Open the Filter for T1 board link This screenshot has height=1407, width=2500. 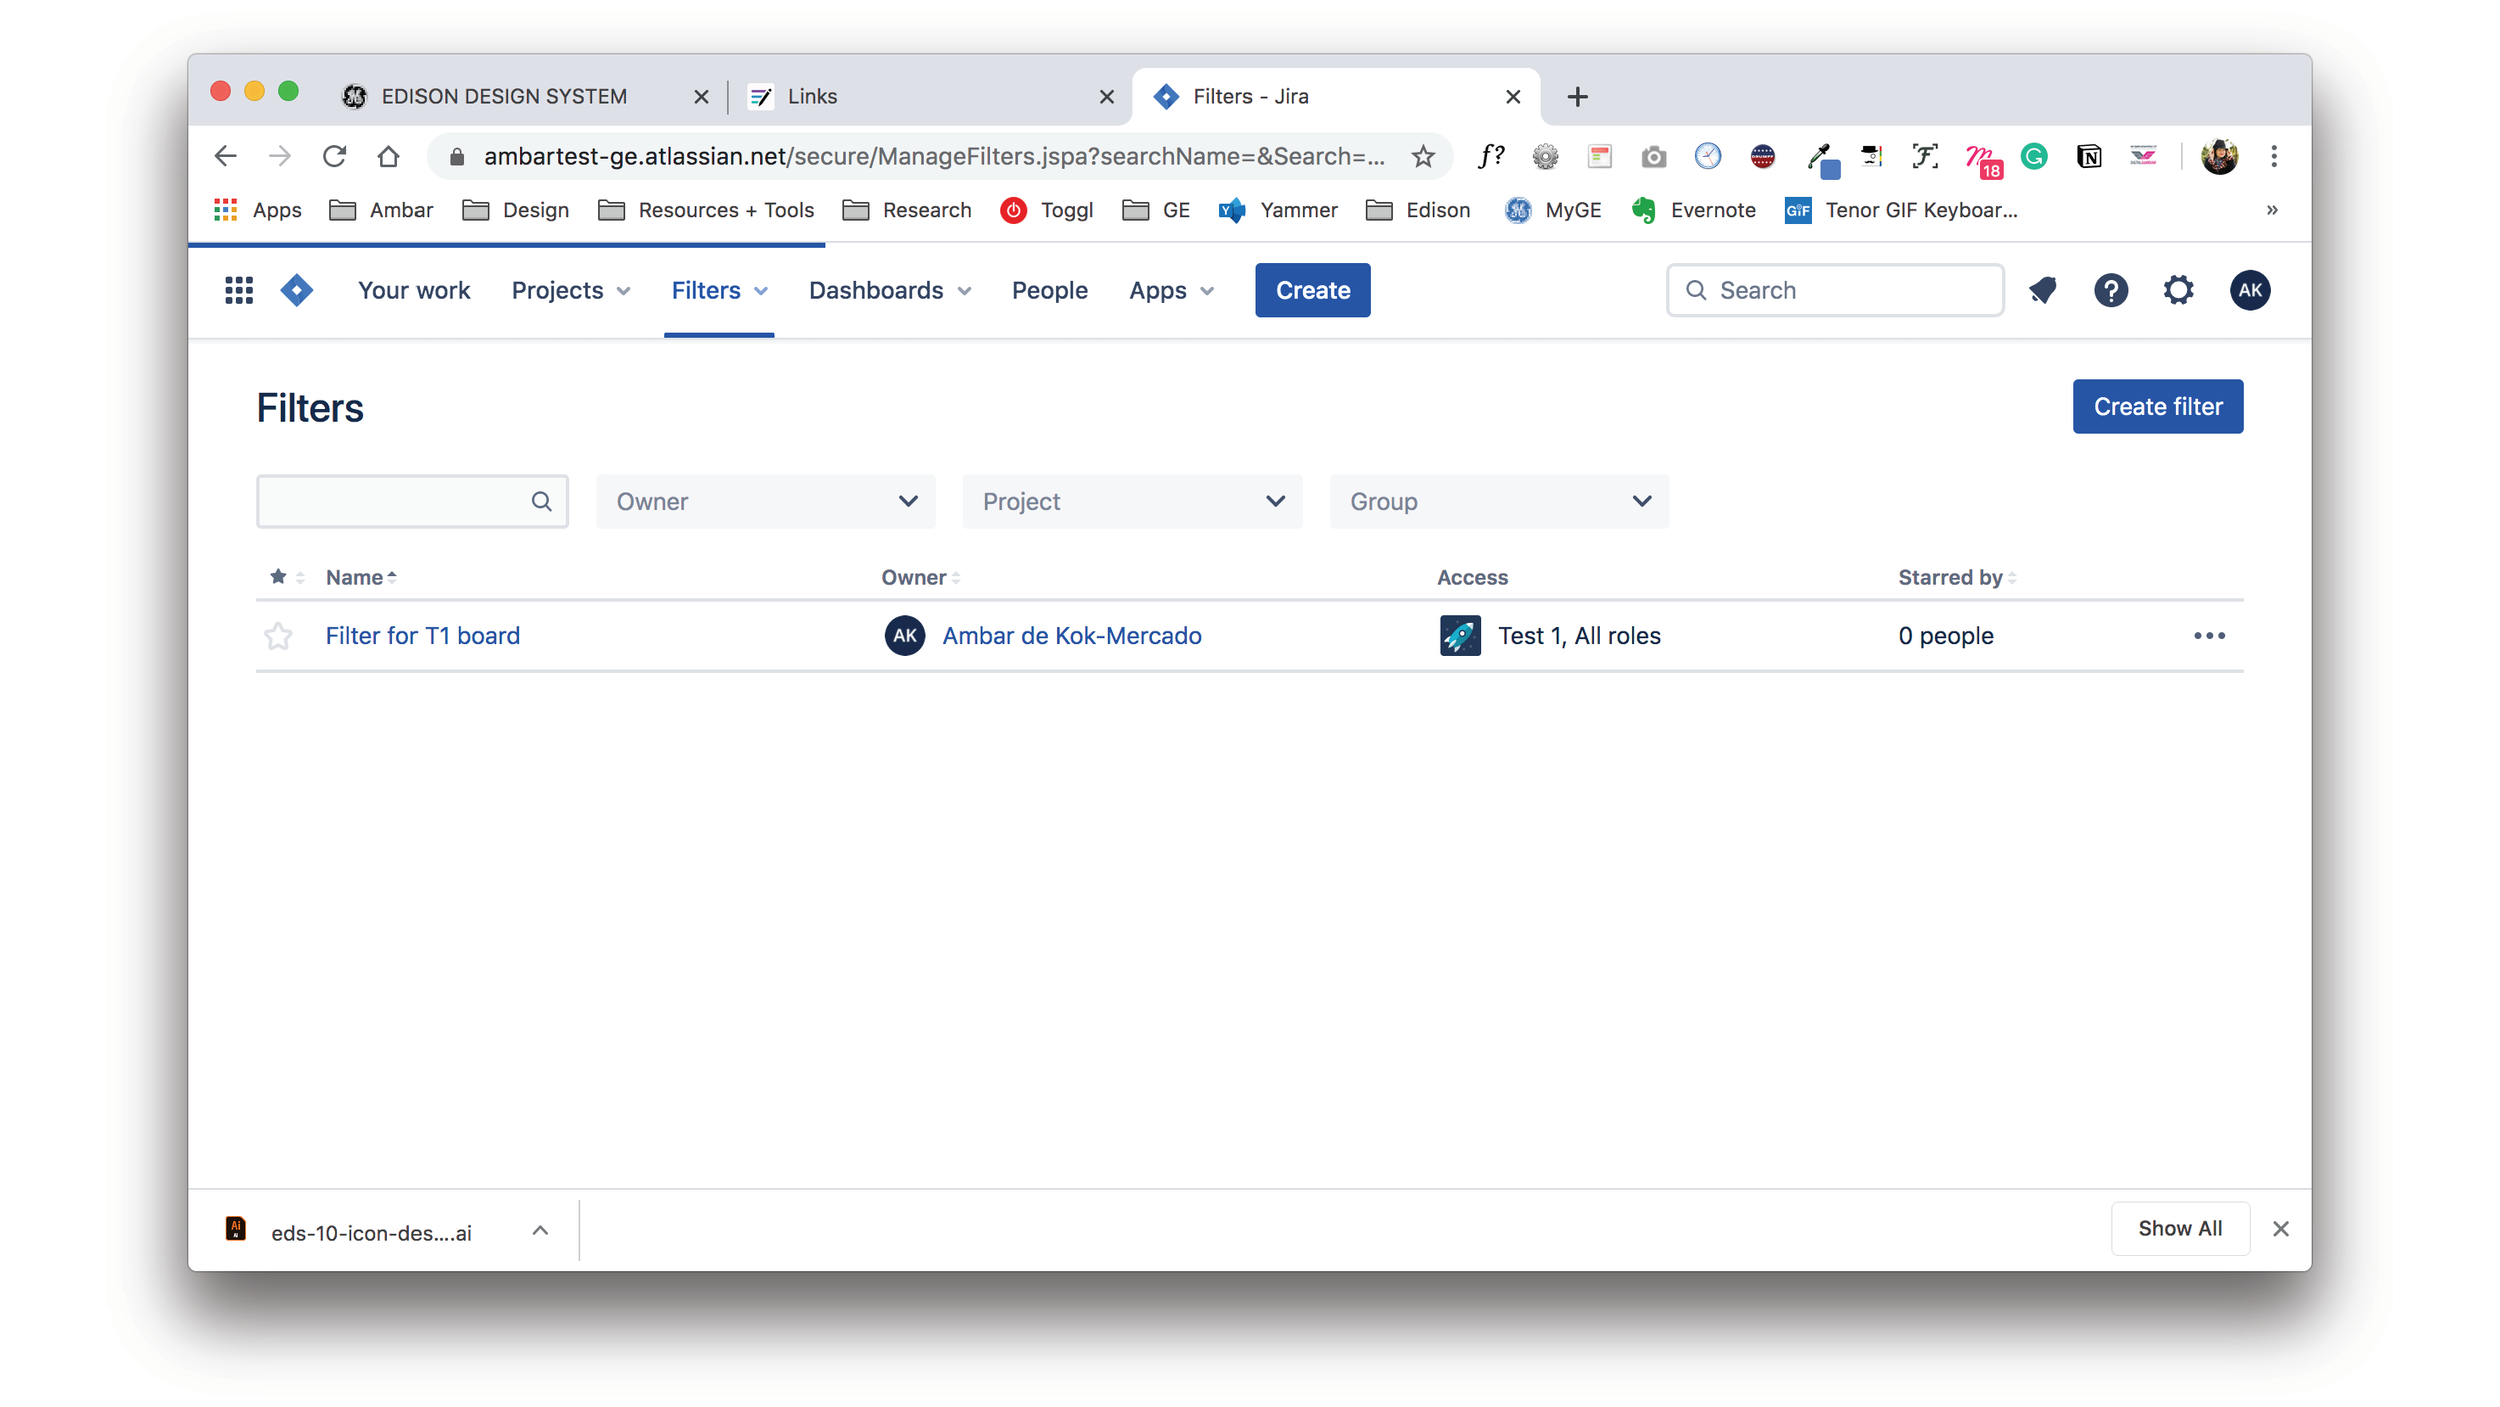[422, 636]
